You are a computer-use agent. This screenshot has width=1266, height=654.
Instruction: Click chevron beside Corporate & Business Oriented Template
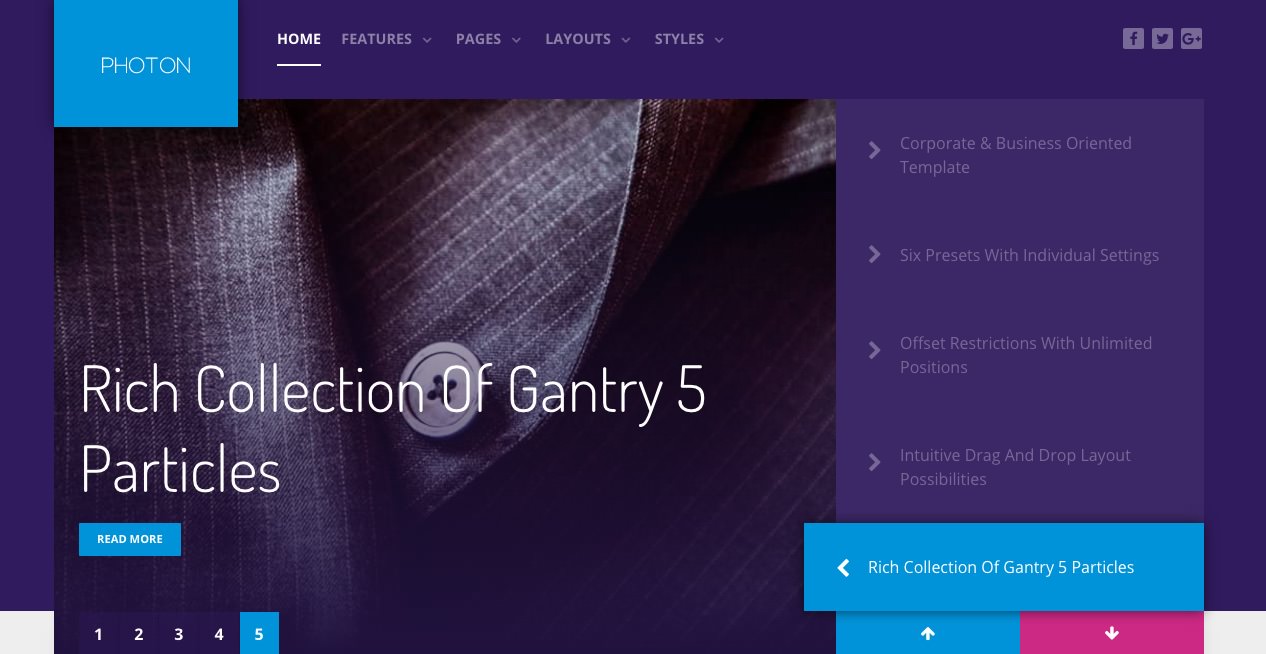click(x=874, y=150)
